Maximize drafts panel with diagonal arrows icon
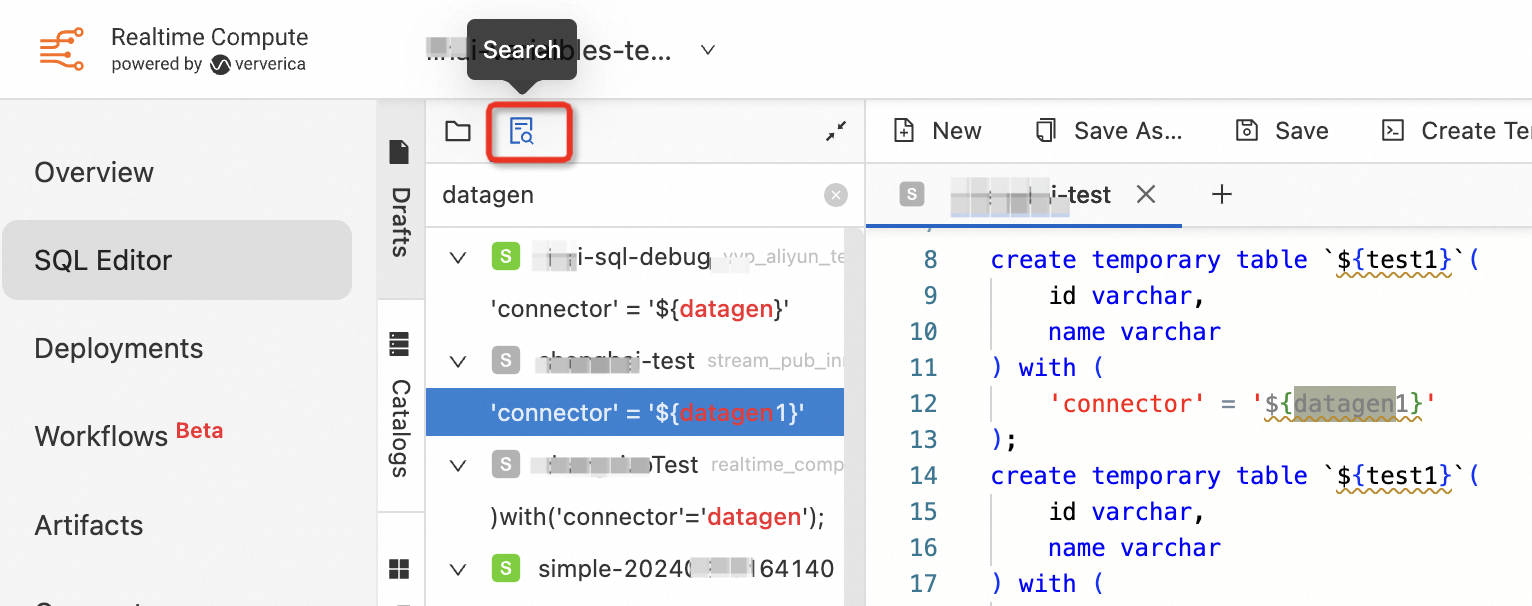 click(x=836, y=131)
